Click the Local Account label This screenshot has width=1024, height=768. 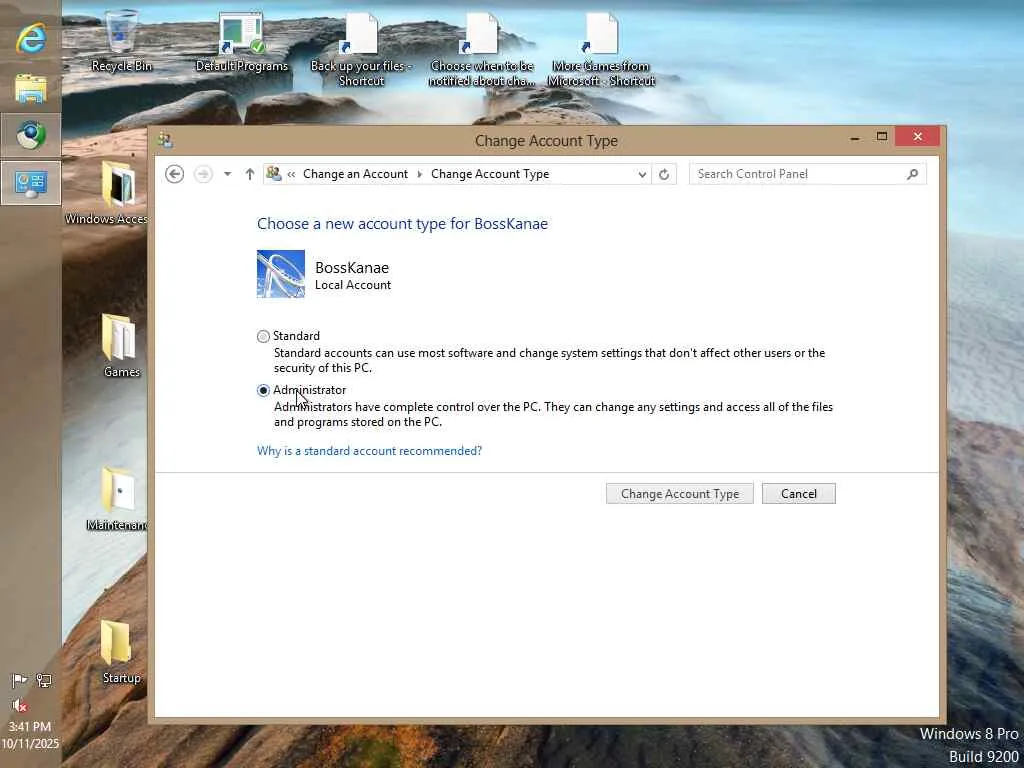pyautogui.click(x=353, y=285)
